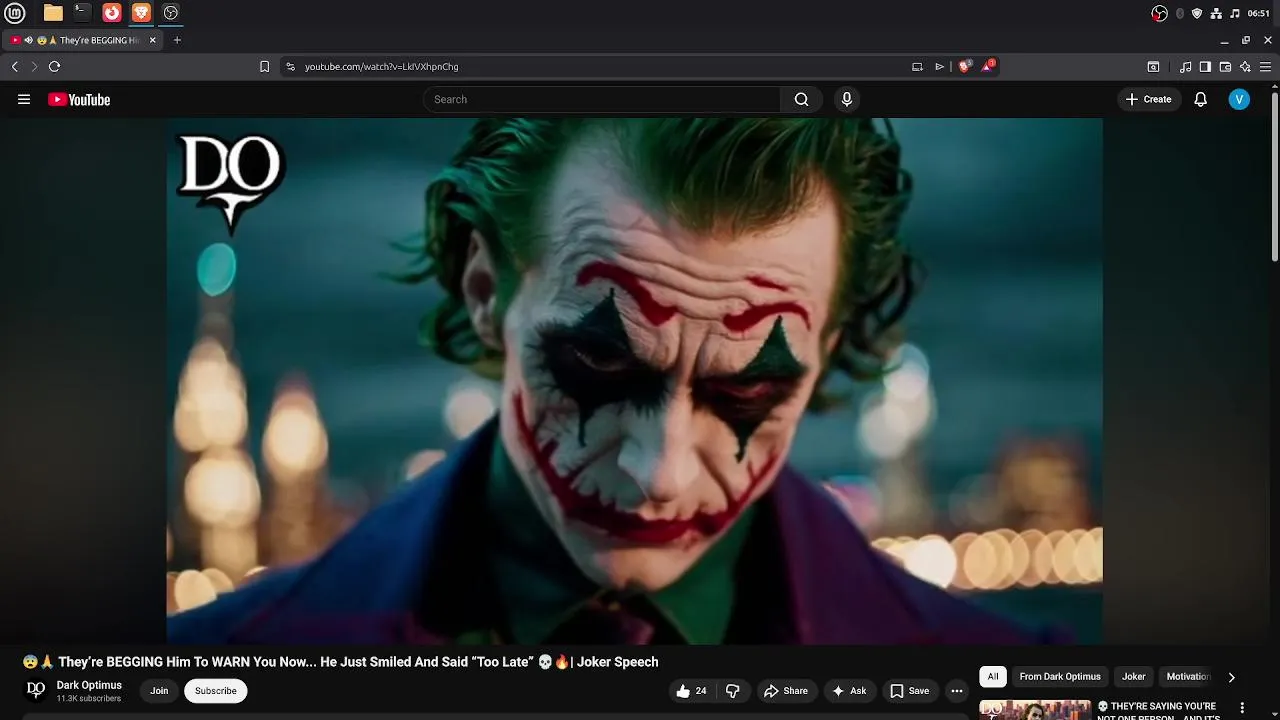Viewport: 1280px width, 720px height.
Task: Open options menu for THEY'RE SAYING YOU'RE video
Action: [1243, 708]
